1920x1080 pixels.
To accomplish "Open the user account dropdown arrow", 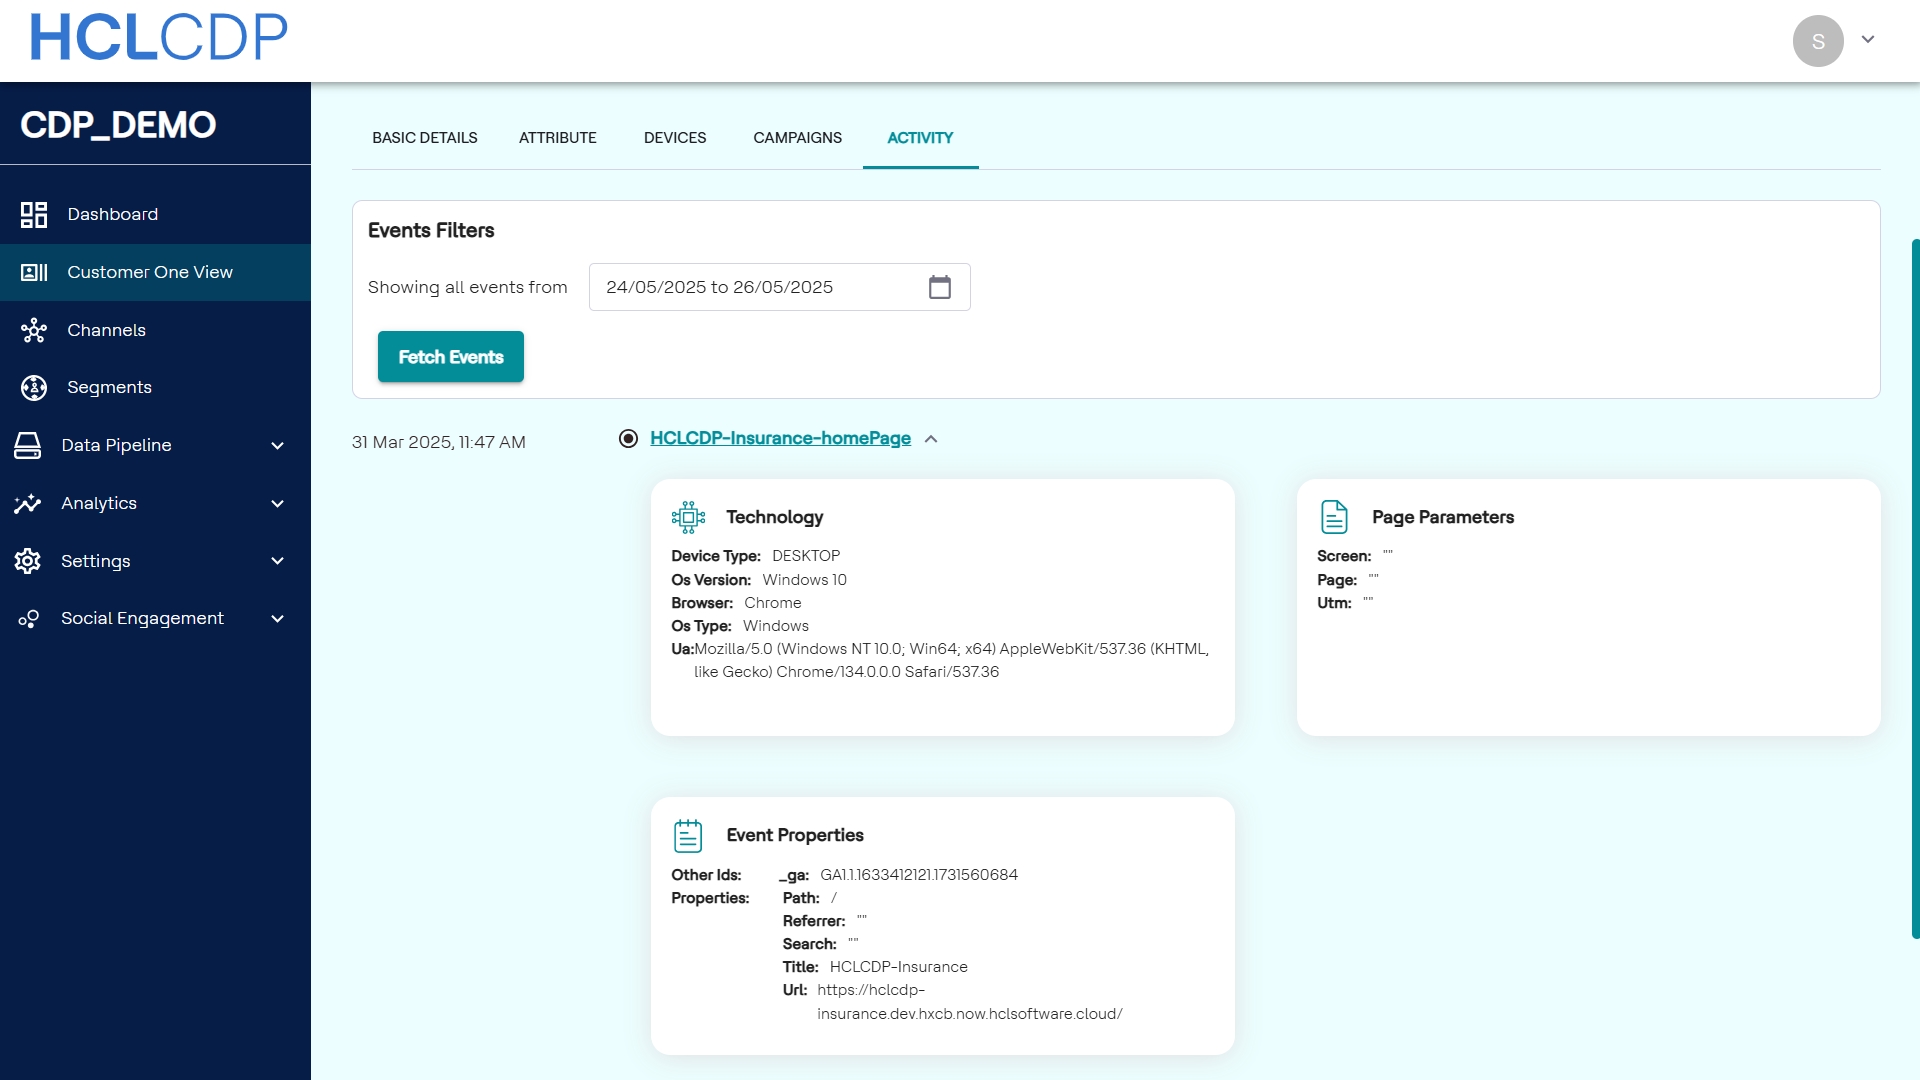I will click(1867, 40).
